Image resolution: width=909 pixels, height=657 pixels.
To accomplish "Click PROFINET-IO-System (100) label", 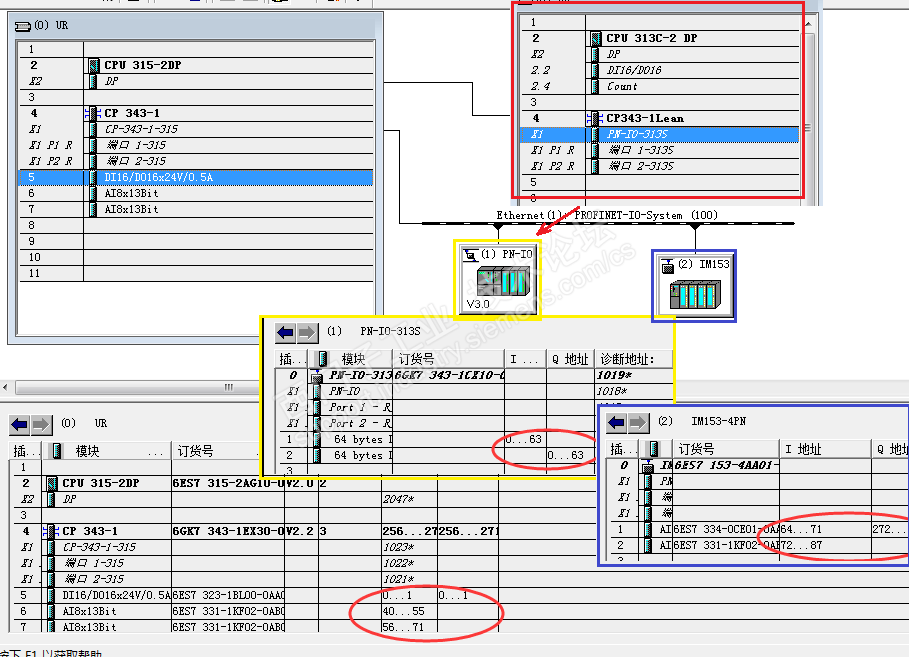I will (646, 215).
